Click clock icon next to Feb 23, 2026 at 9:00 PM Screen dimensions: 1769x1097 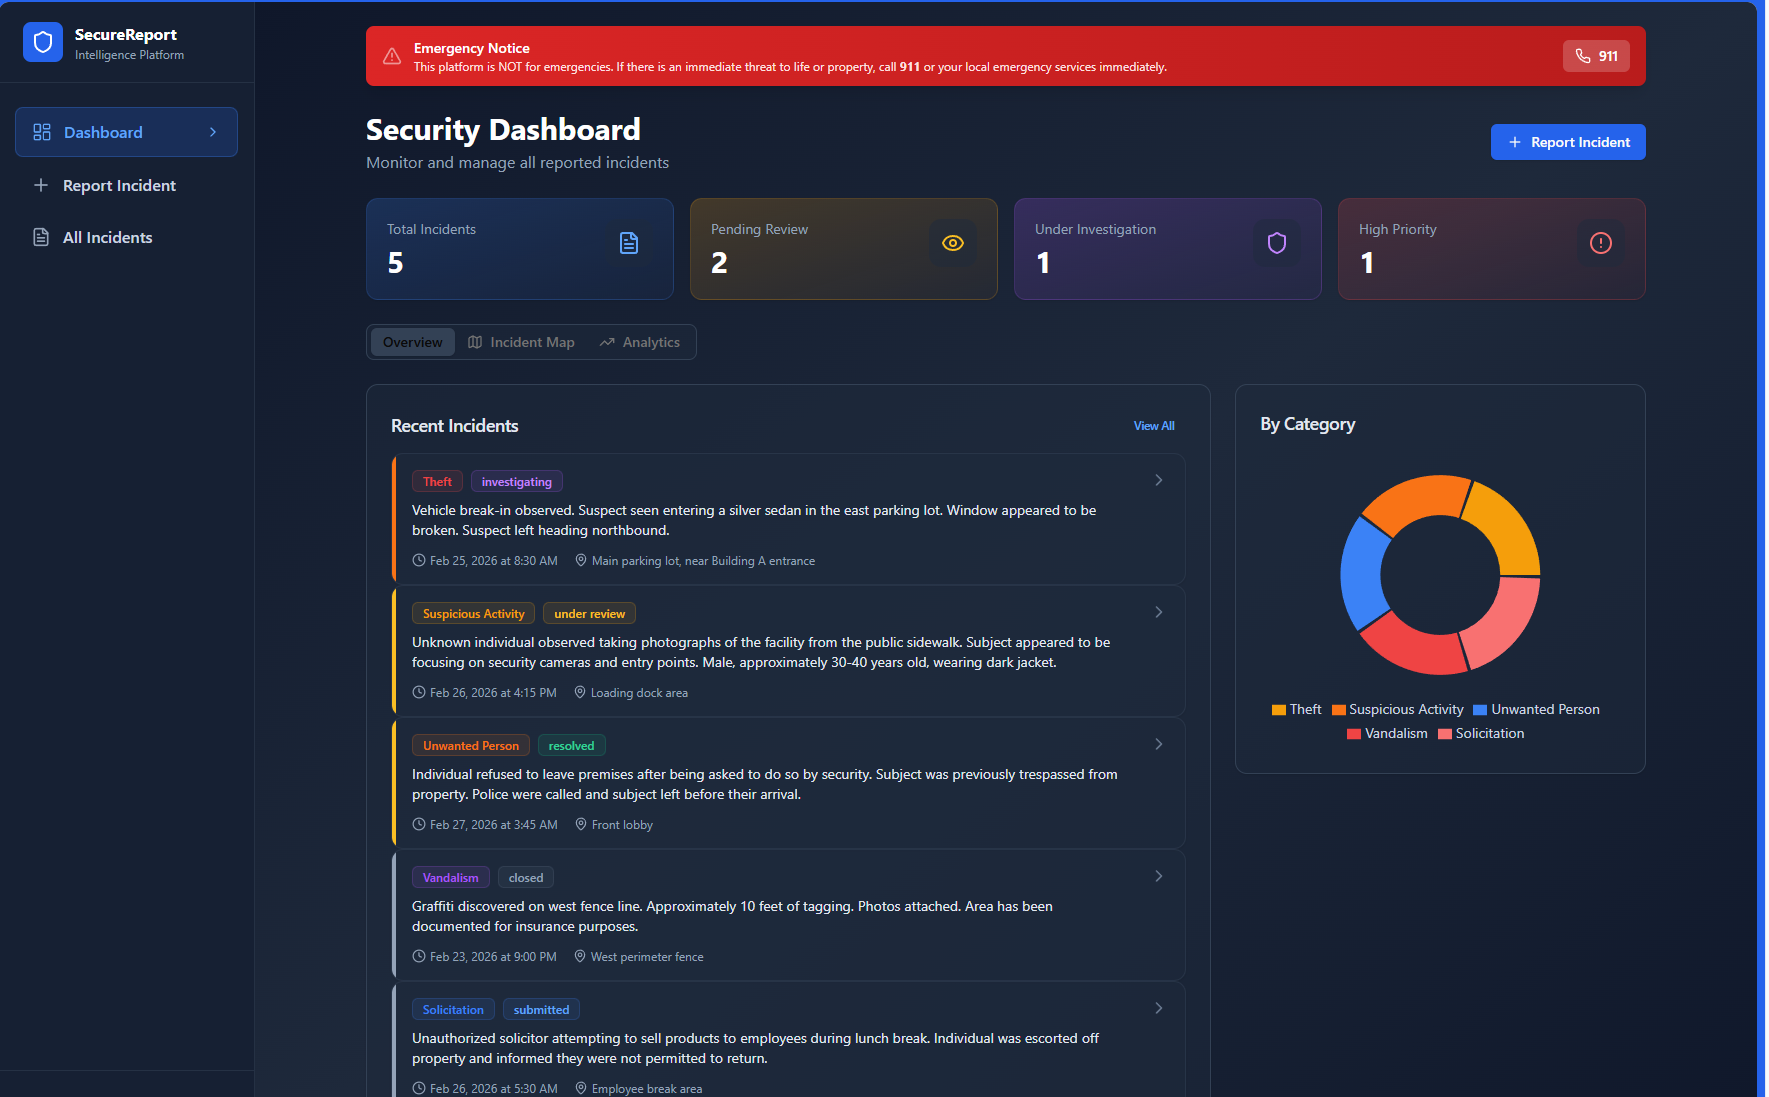coord(419,956)
